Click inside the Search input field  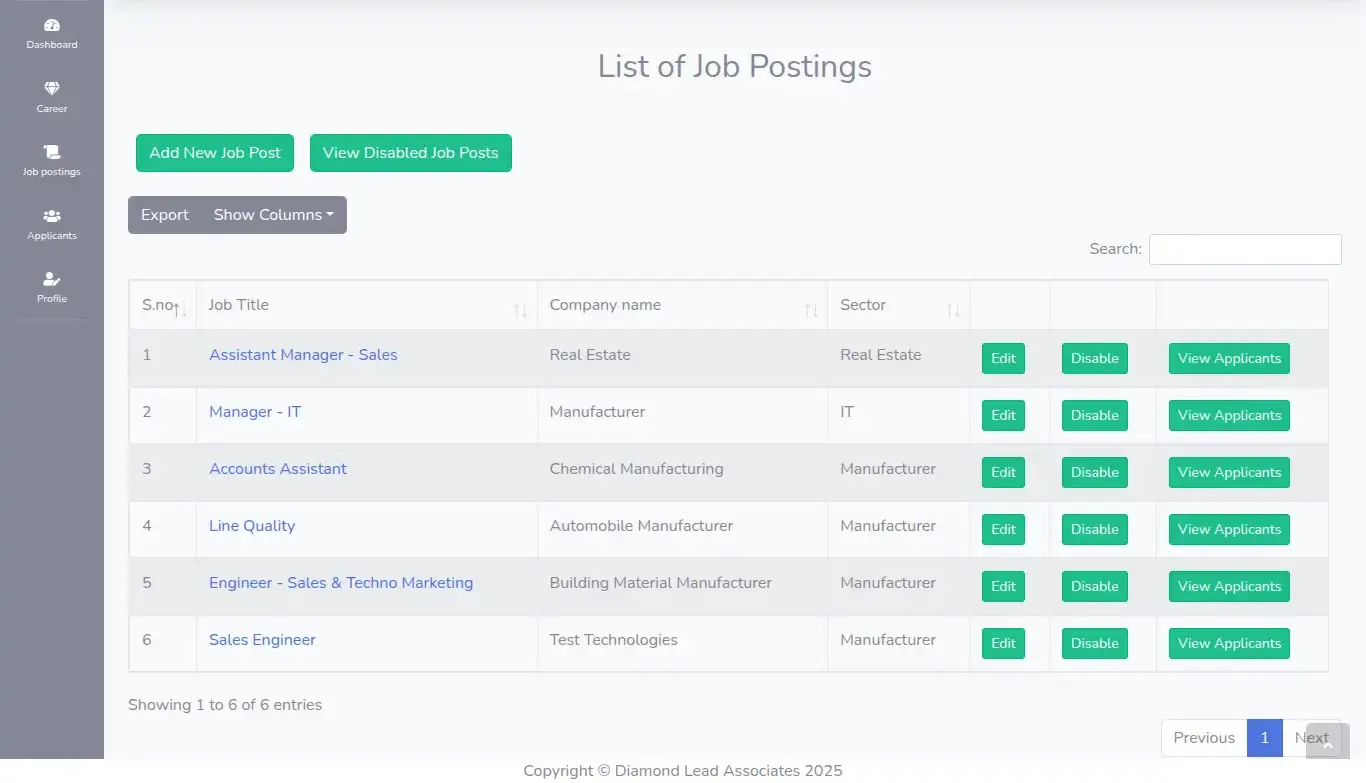[1244, 248]
